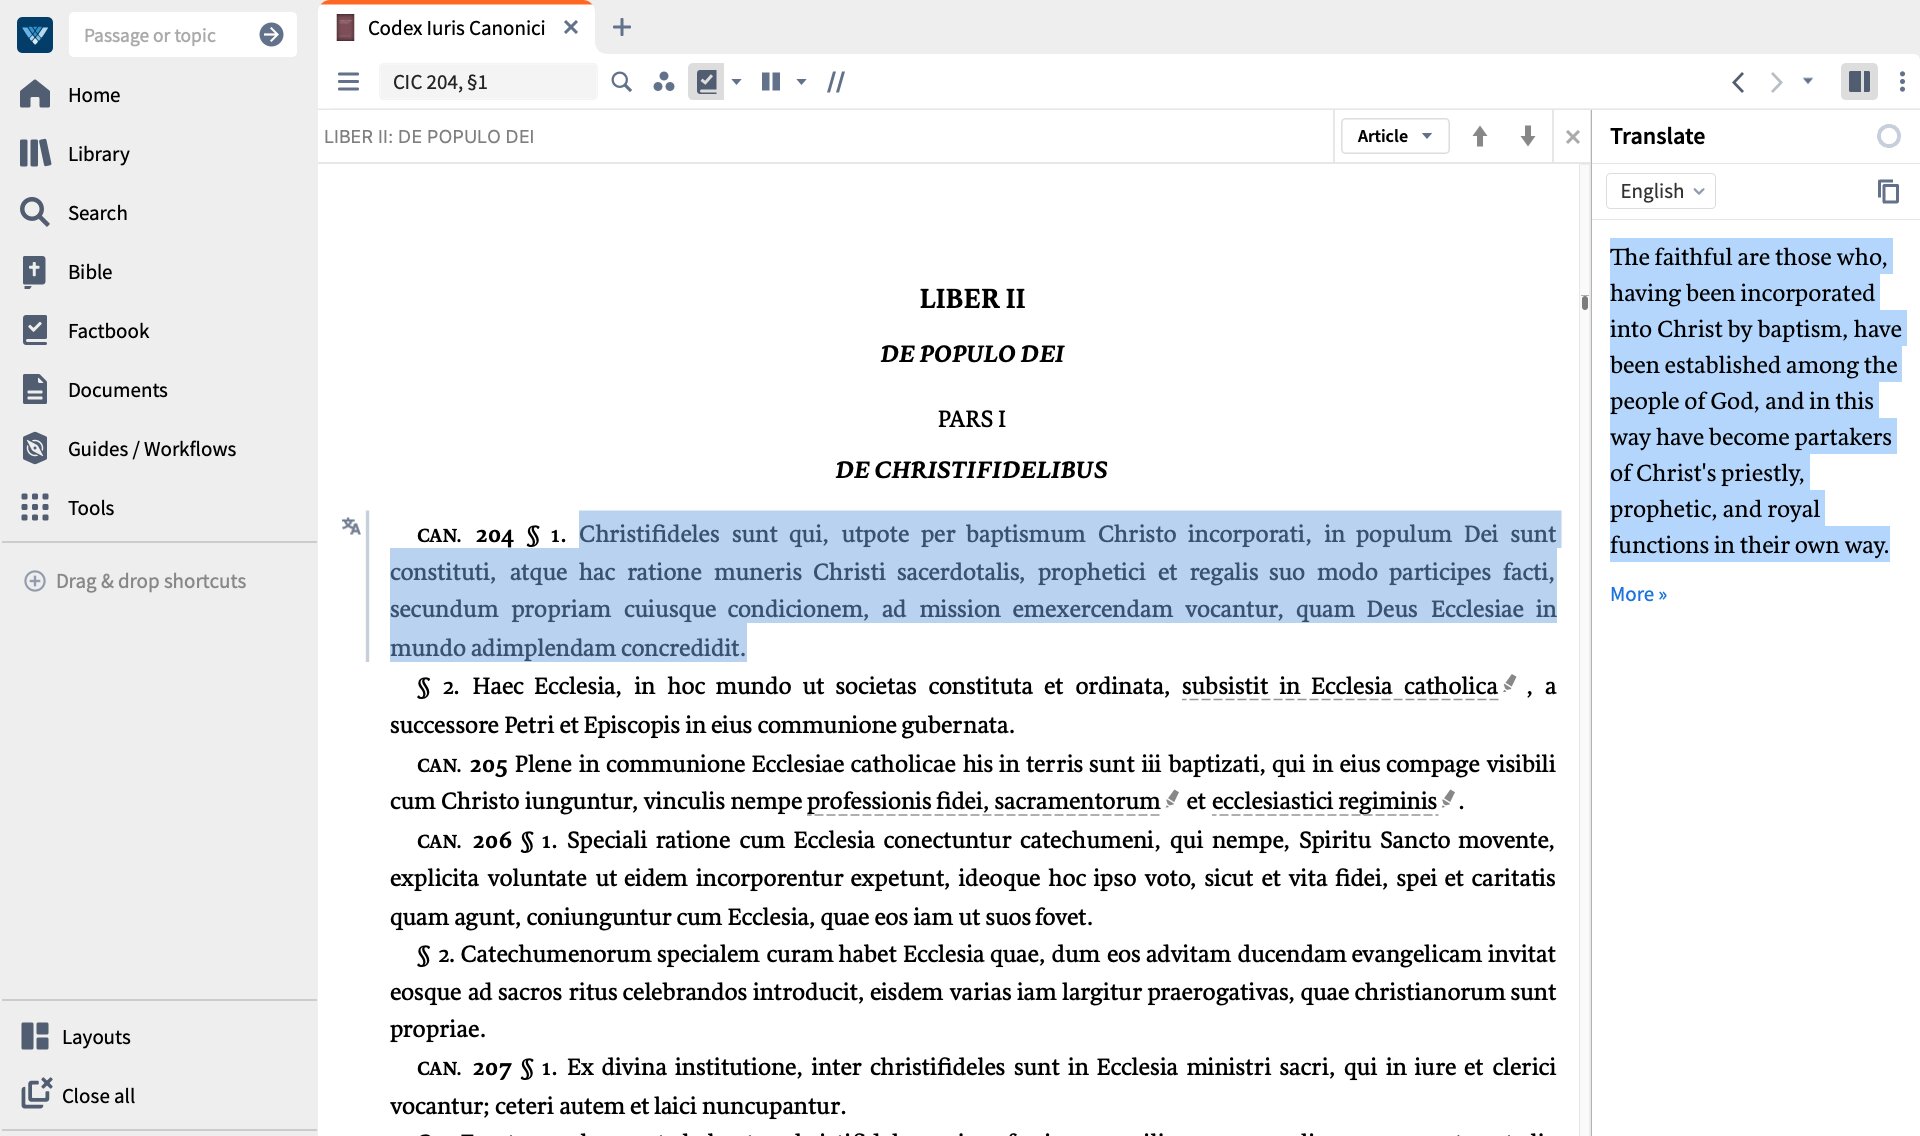This screenshot has width=1920, height=1136.
Task: Open the English language dropdown
Action: point(1661,191)
